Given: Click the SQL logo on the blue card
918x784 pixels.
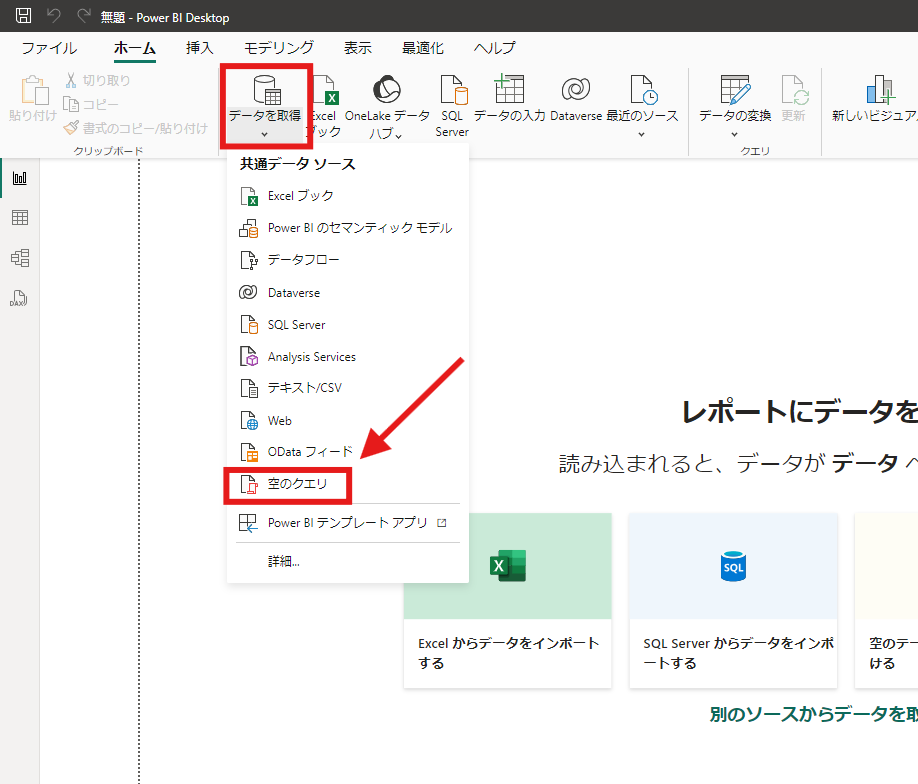Looking at the screenshot, I should coord(733,566).
